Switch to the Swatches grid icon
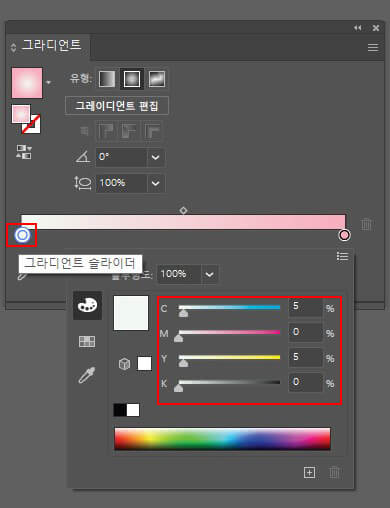 [87, 341]
